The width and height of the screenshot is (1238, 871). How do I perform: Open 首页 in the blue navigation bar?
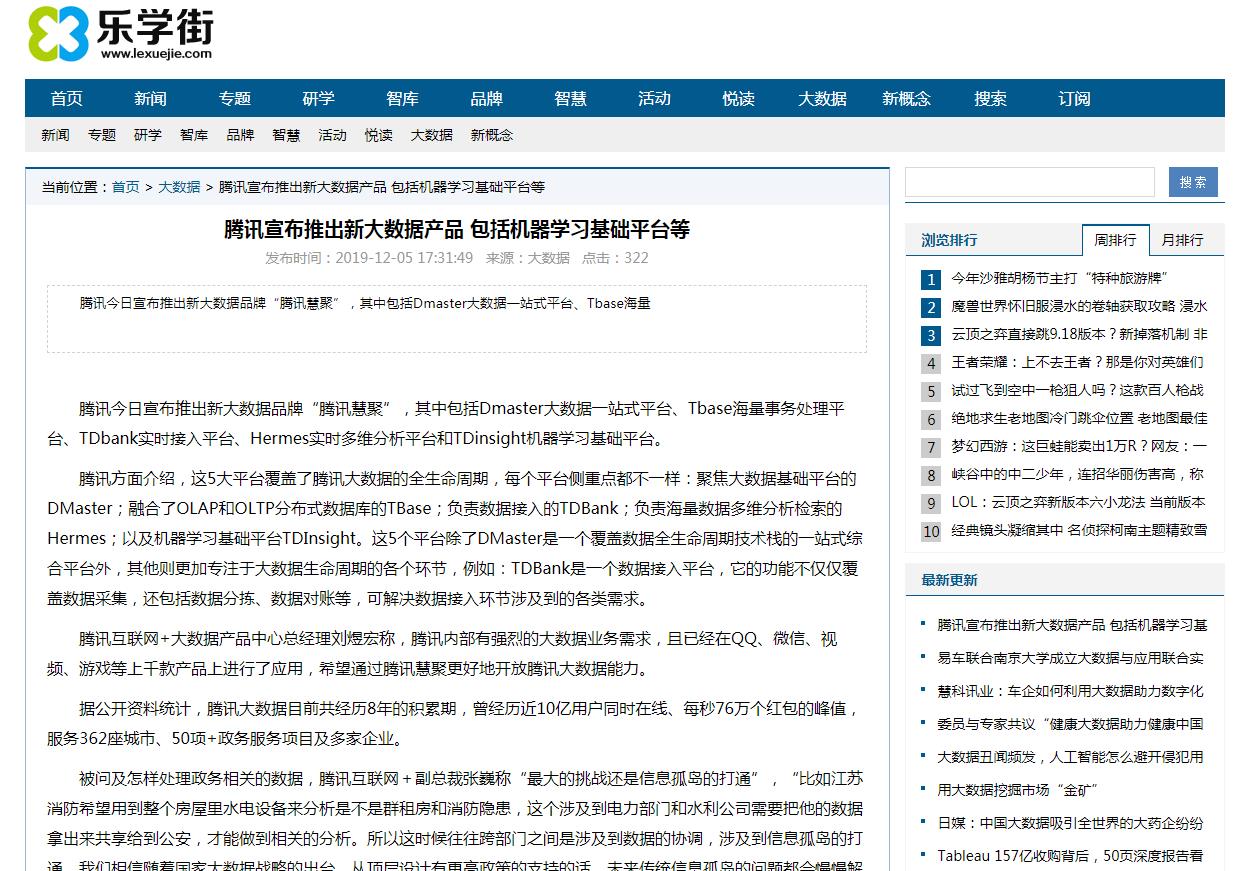coord(67,99)
